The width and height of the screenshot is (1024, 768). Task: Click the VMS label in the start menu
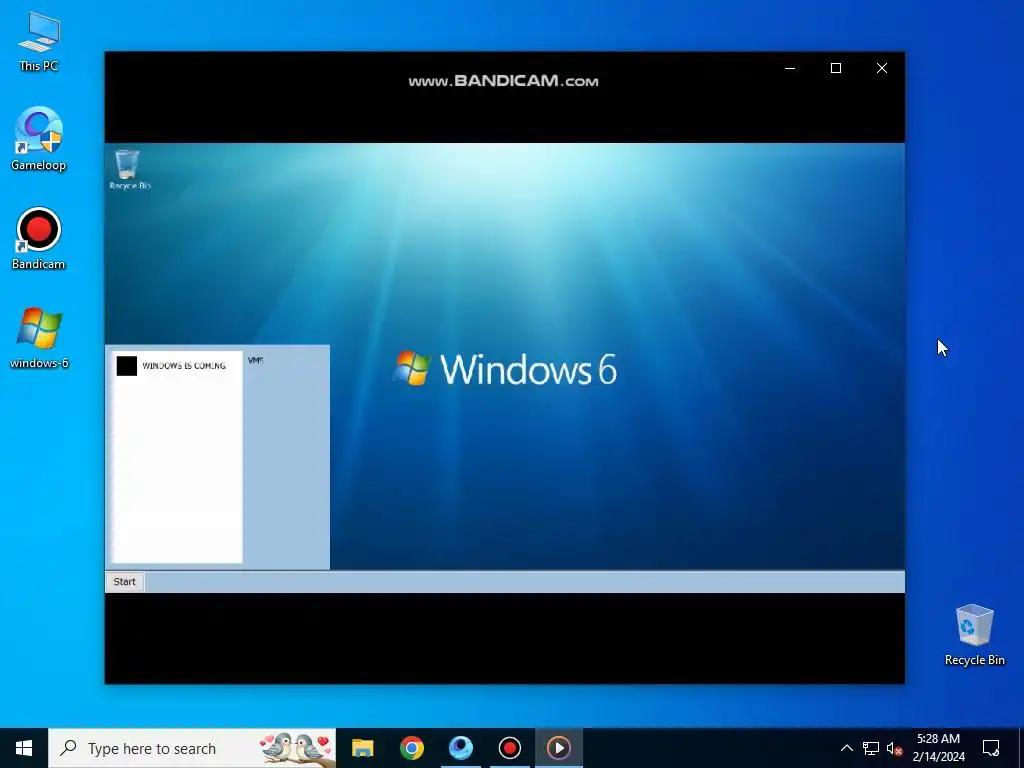(x=255, y=360)
